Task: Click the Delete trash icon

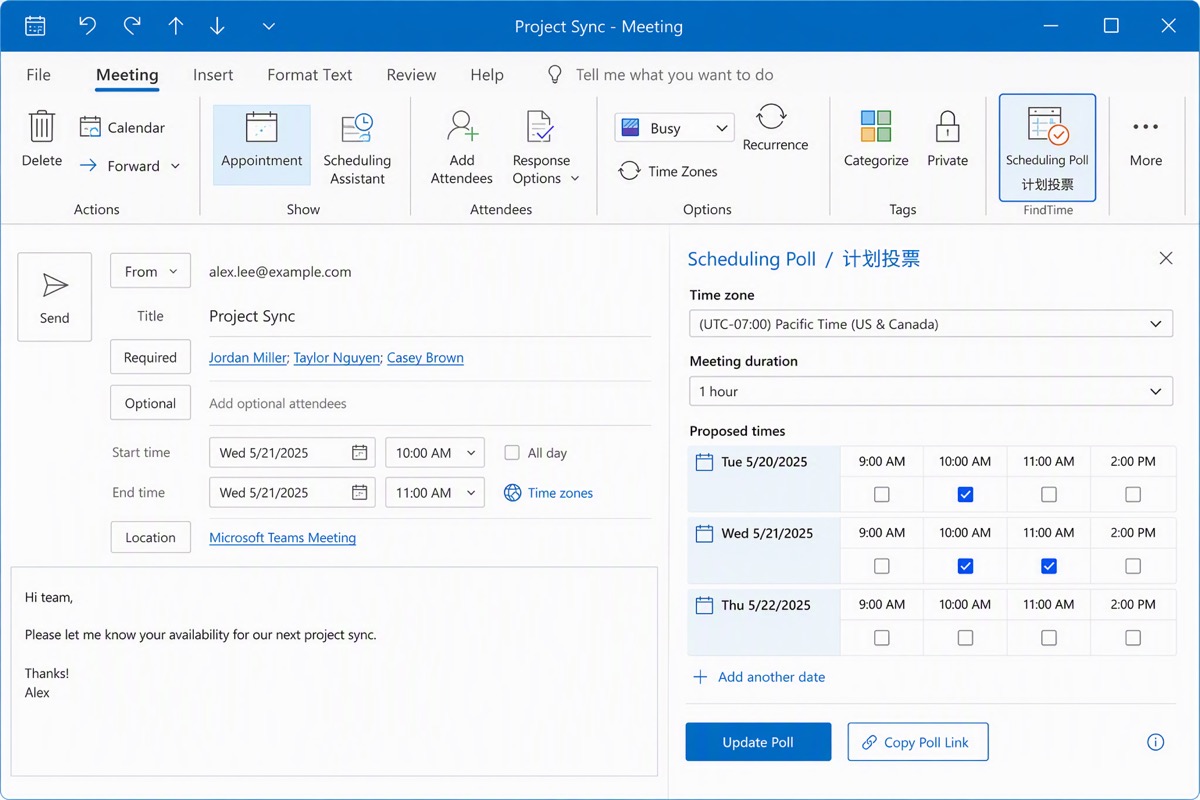Action: pyautogui.click(x=42, y=127)
